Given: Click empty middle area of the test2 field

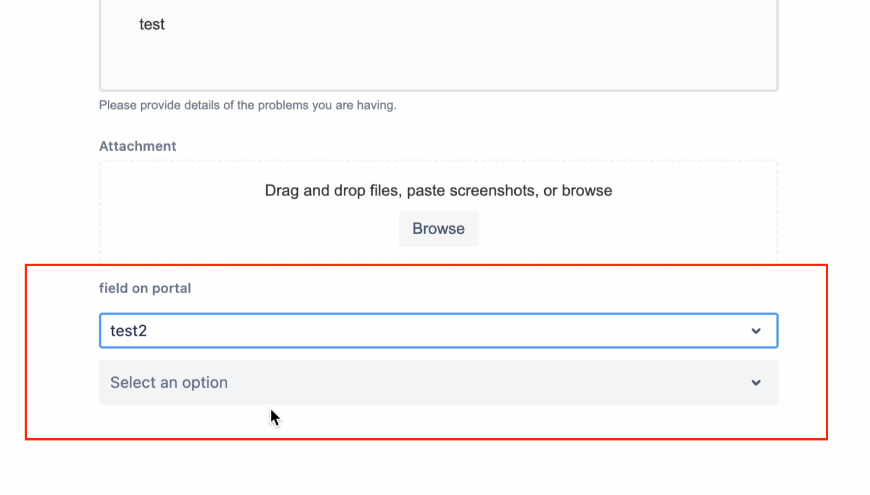Looking at the screenshot, I should 450,331.
